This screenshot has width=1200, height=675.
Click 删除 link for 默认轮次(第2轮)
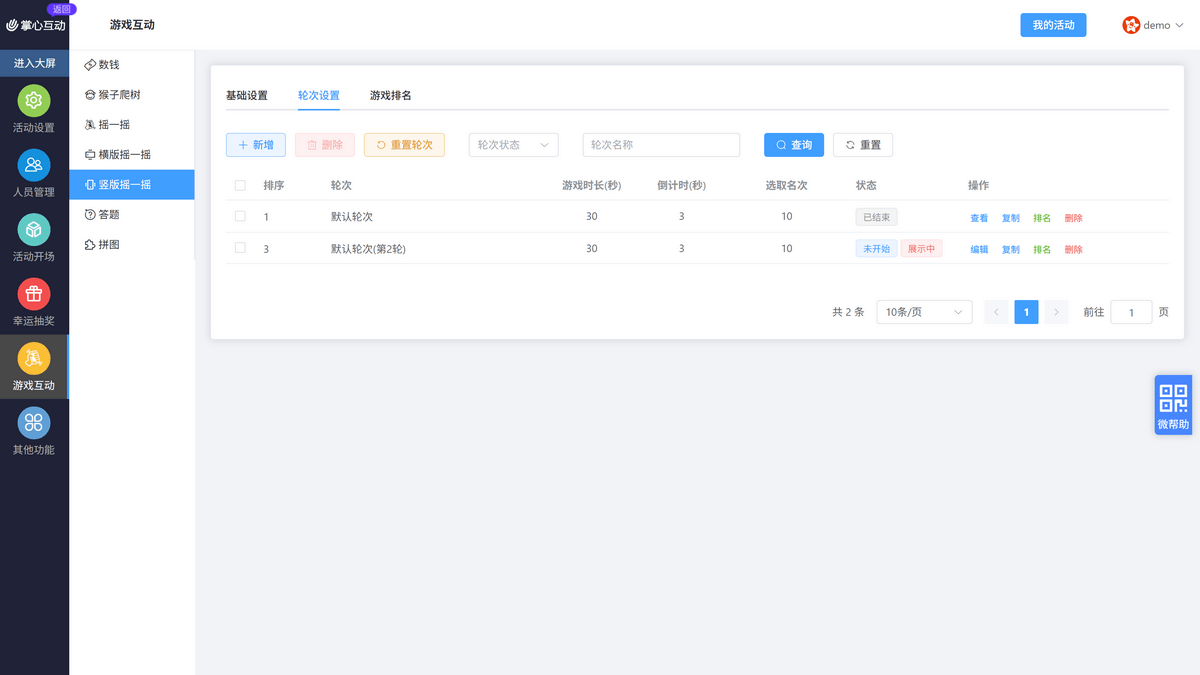1073,250
